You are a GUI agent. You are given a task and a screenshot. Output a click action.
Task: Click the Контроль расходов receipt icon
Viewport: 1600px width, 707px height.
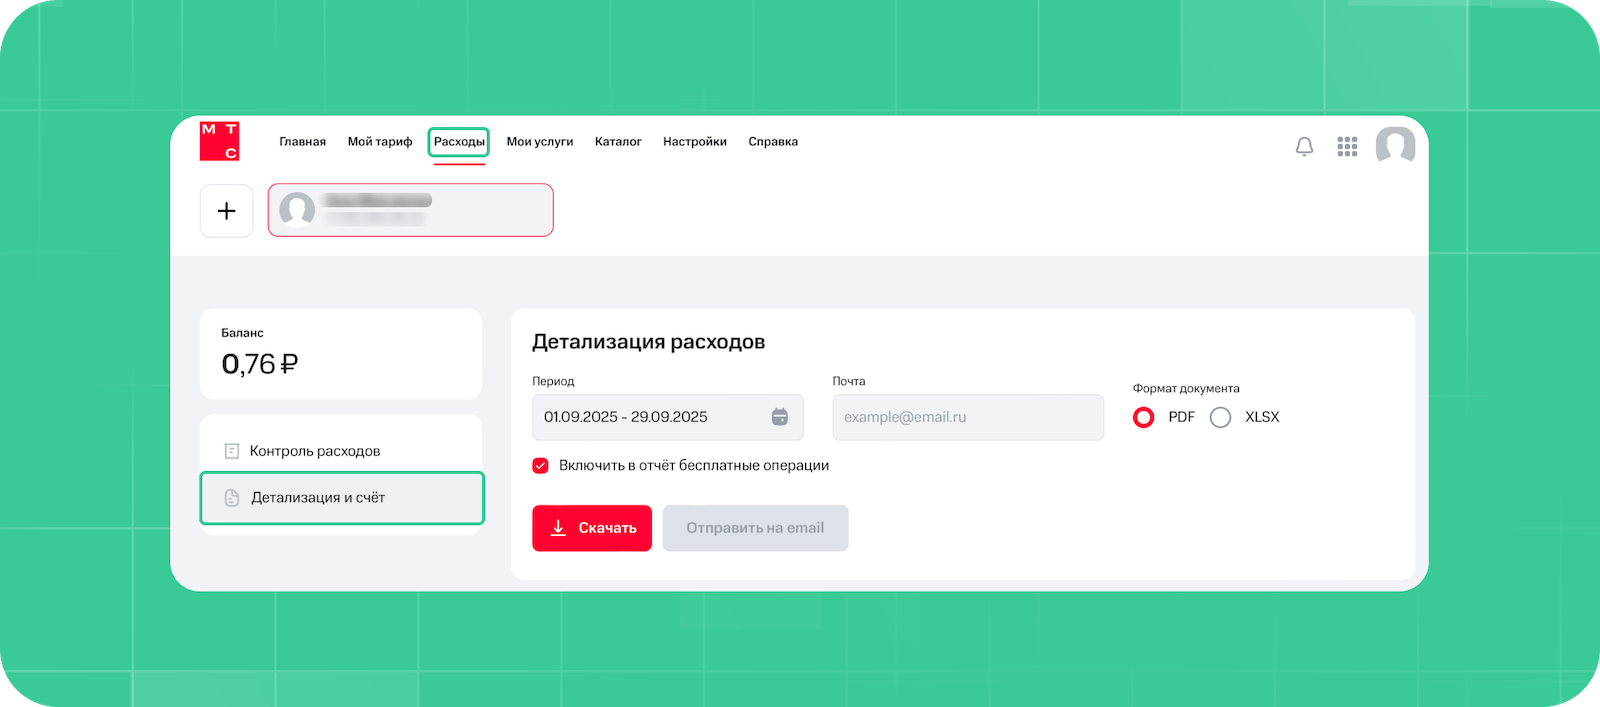(x=232, y=451)
